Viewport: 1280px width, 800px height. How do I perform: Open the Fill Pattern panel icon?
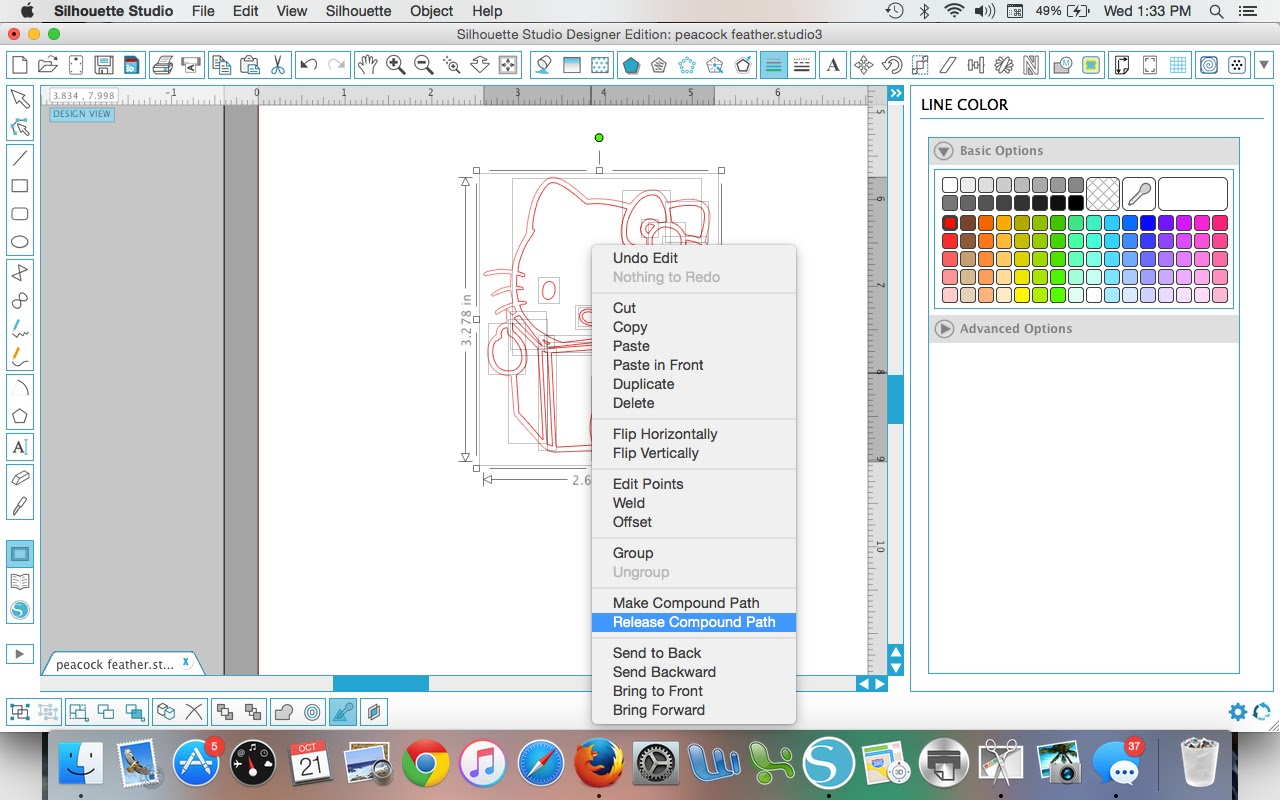point(600,65)
